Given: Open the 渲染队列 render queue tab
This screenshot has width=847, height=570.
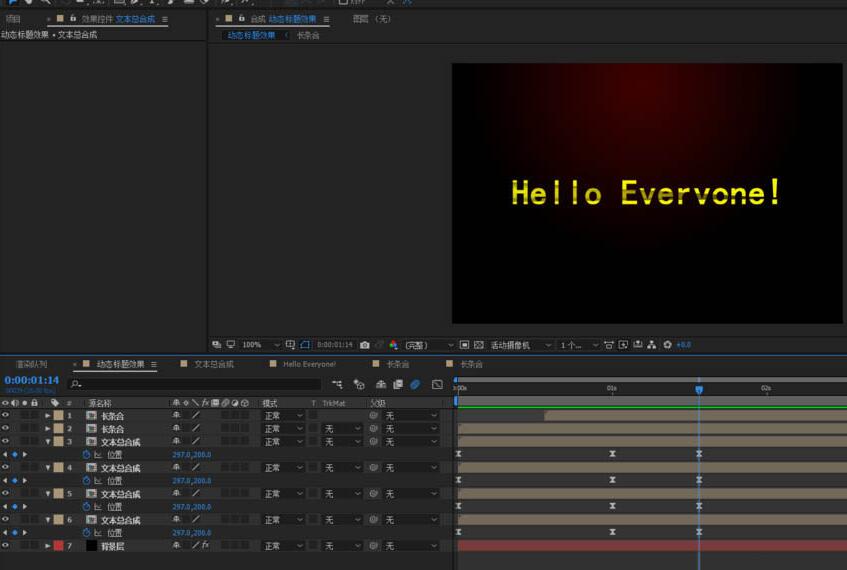Looking at the screenshot, I should (x=31, y=365).
